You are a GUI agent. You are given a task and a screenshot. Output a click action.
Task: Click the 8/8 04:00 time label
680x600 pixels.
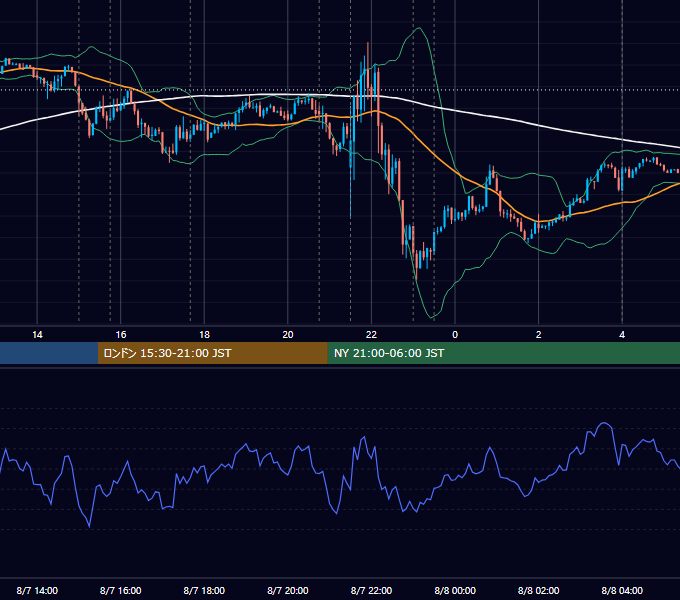622,590
